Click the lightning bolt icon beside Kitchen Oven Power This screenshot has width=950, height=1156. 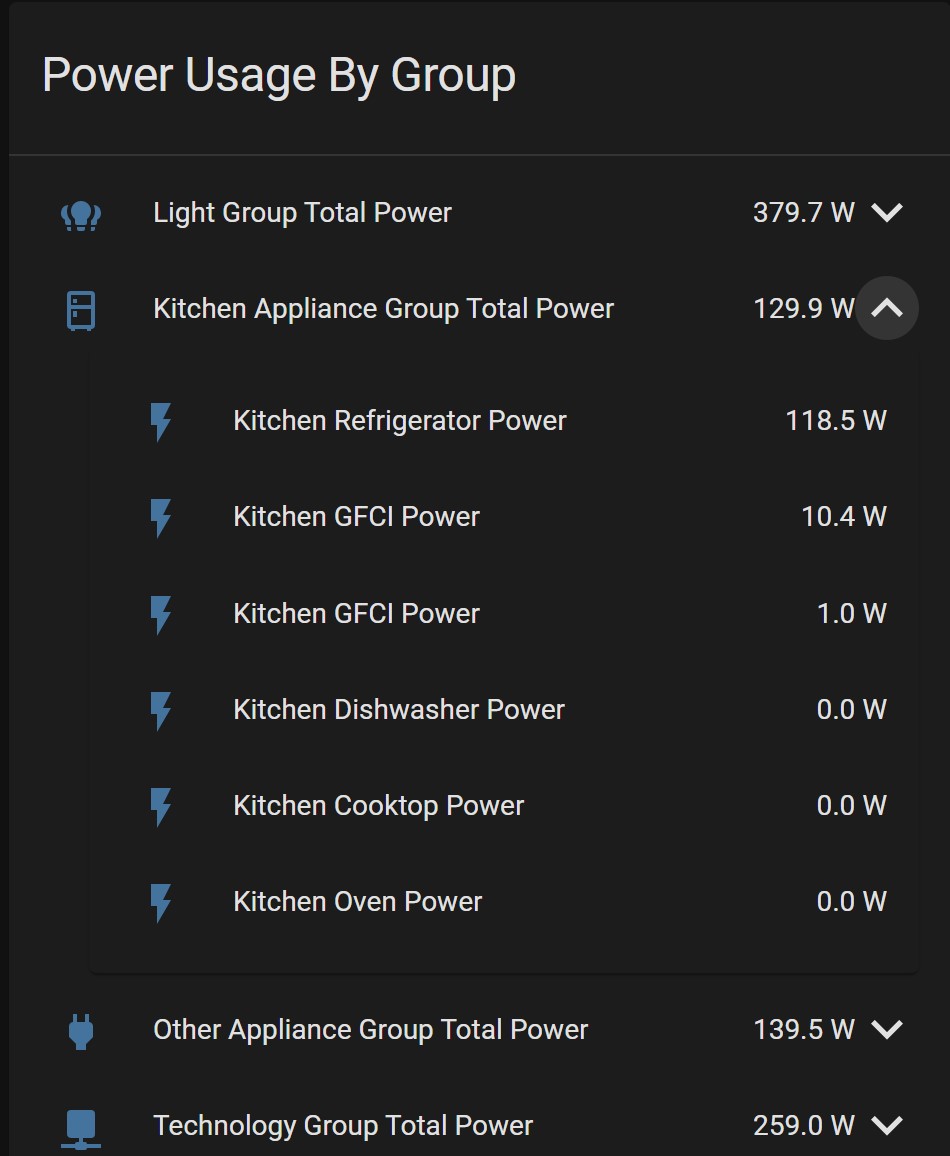[x=161, y=901]
